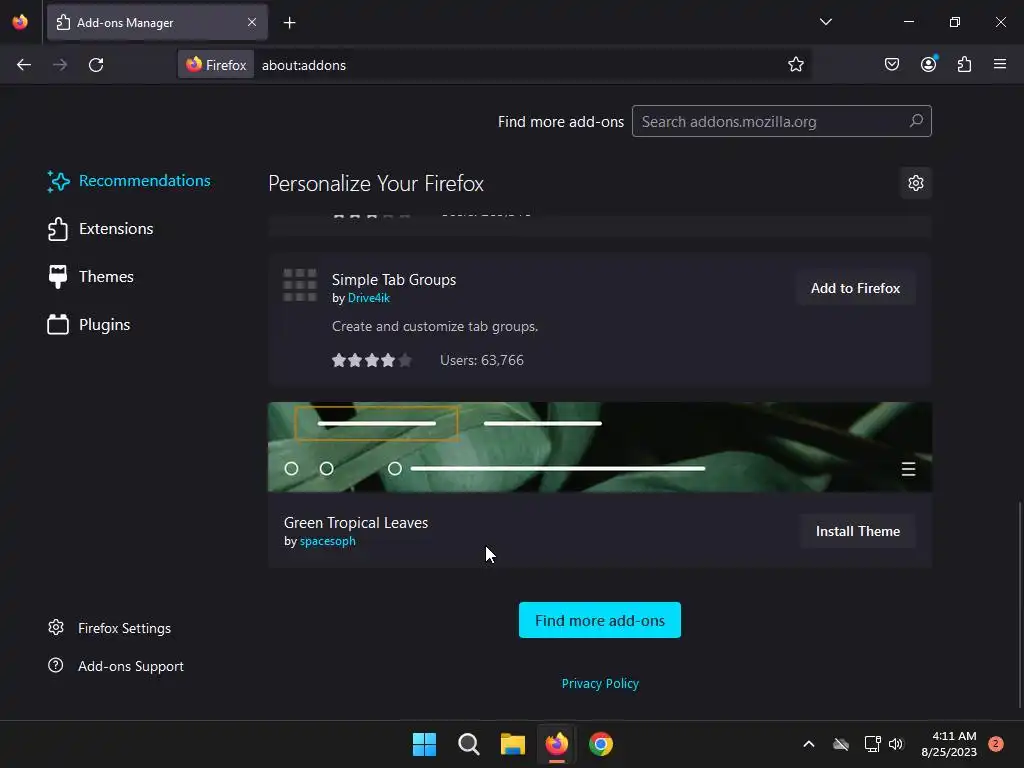Open File Explorer from the taskbar
Screen dimensions: 1024x768
click(513, 744)
